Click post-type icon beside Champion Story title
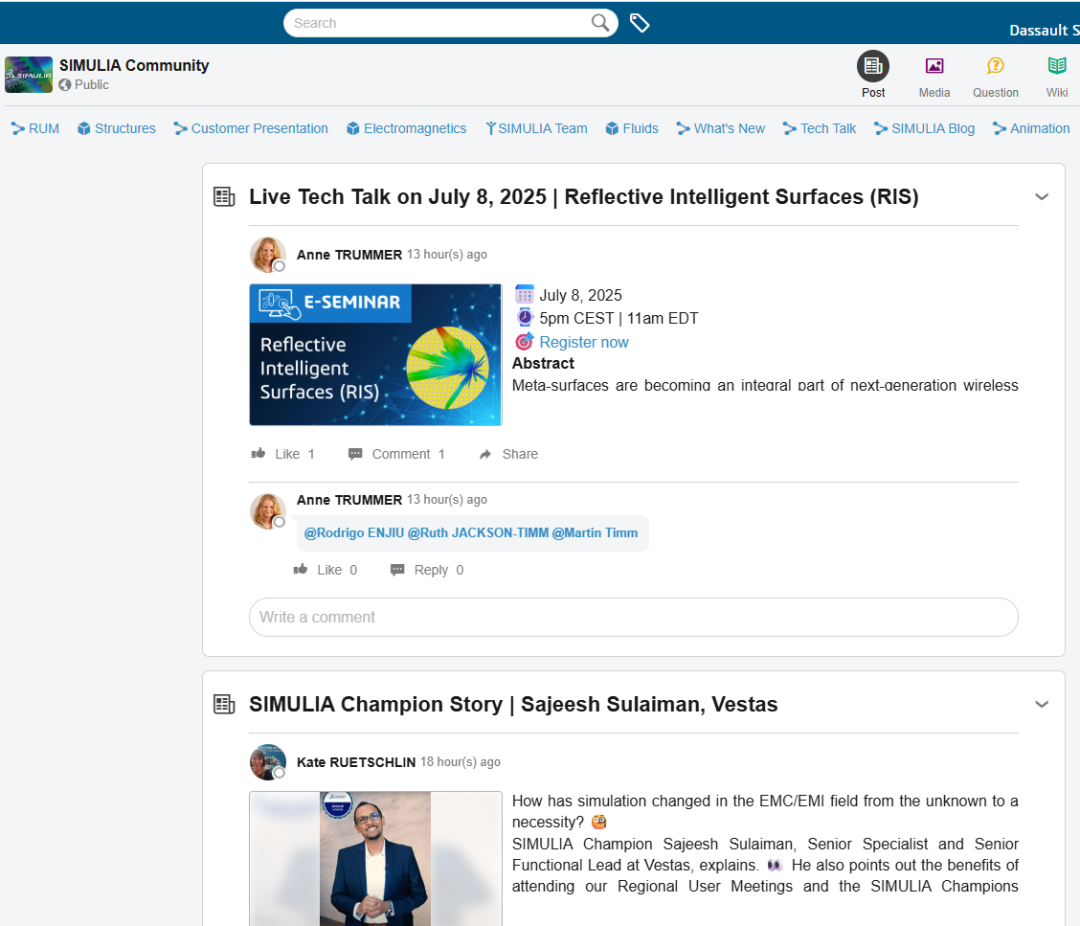Screen dimensions: 1080x926 point(224,704)
